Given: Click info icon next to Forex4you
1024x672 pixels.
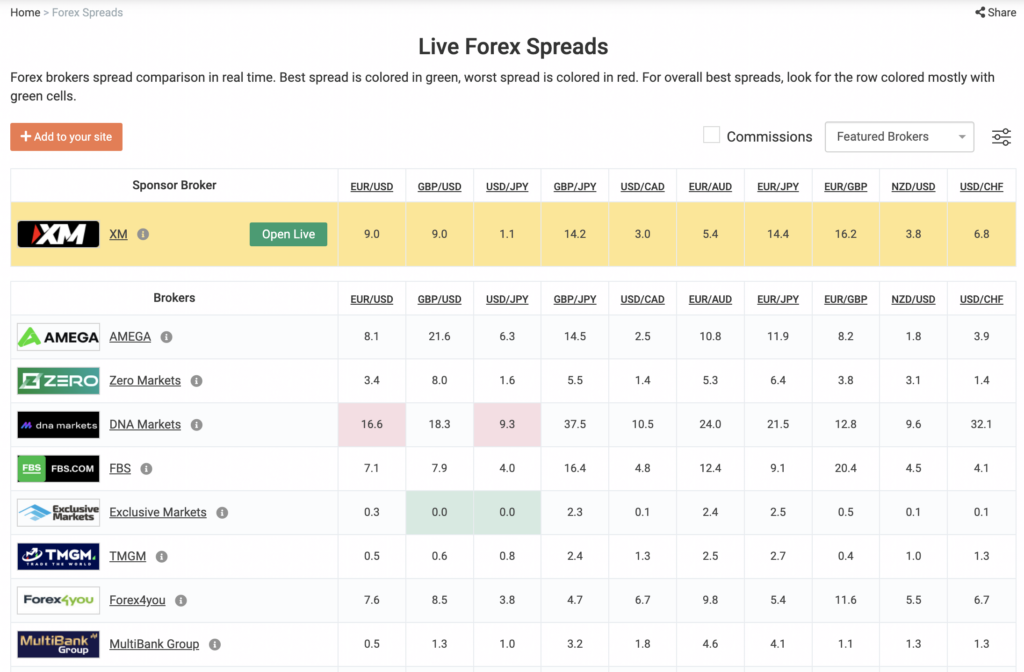Looking at the screenshot, I should (181, 600).
